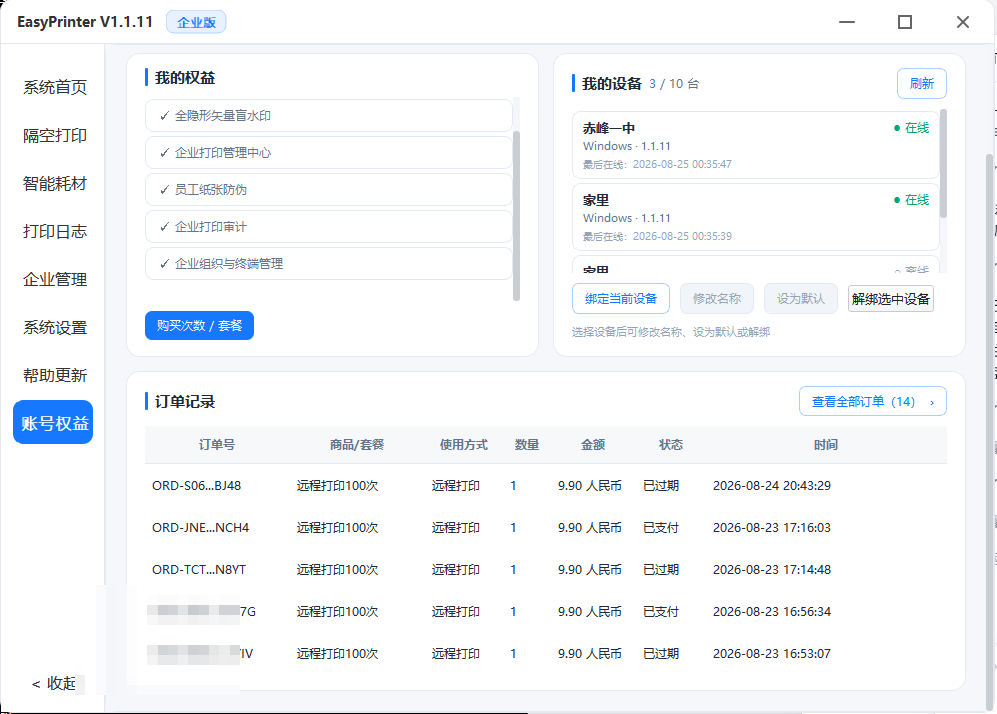Screen dimensions: 997x714
Task: Close the EasyPrinter window
Action: [963, 22]
